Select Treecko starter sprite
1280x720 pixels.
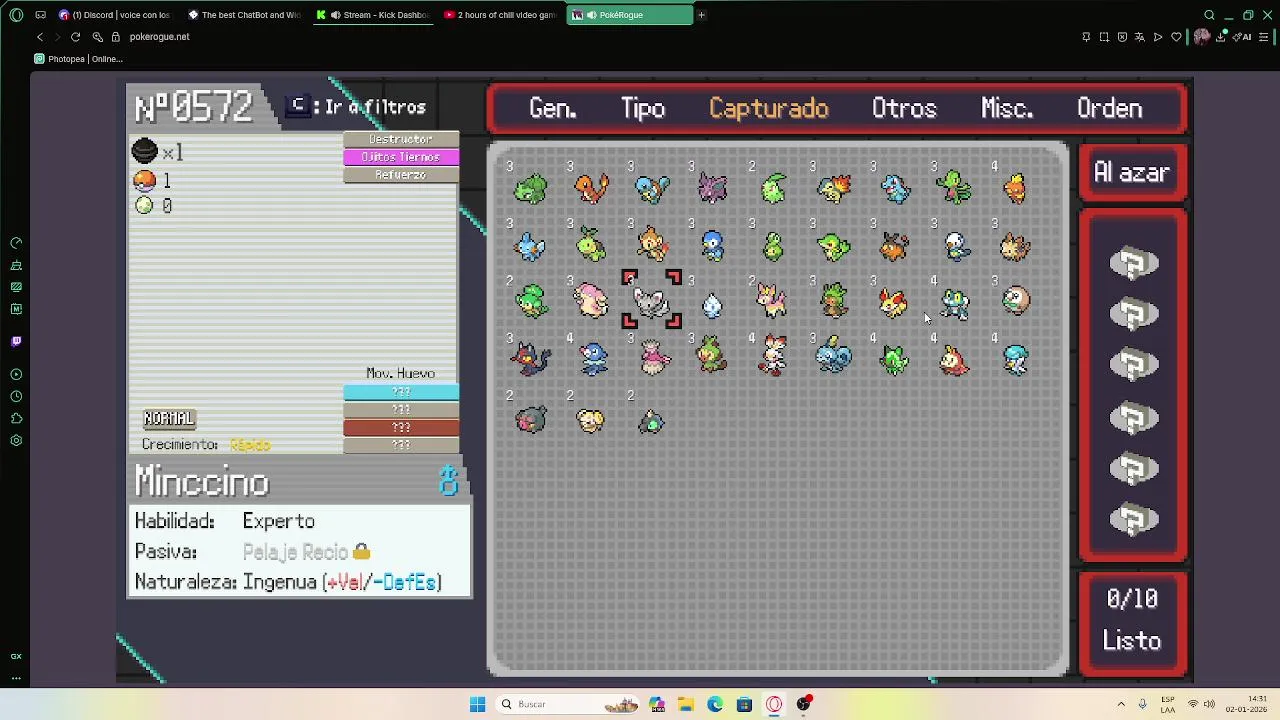tap(955, 188)
